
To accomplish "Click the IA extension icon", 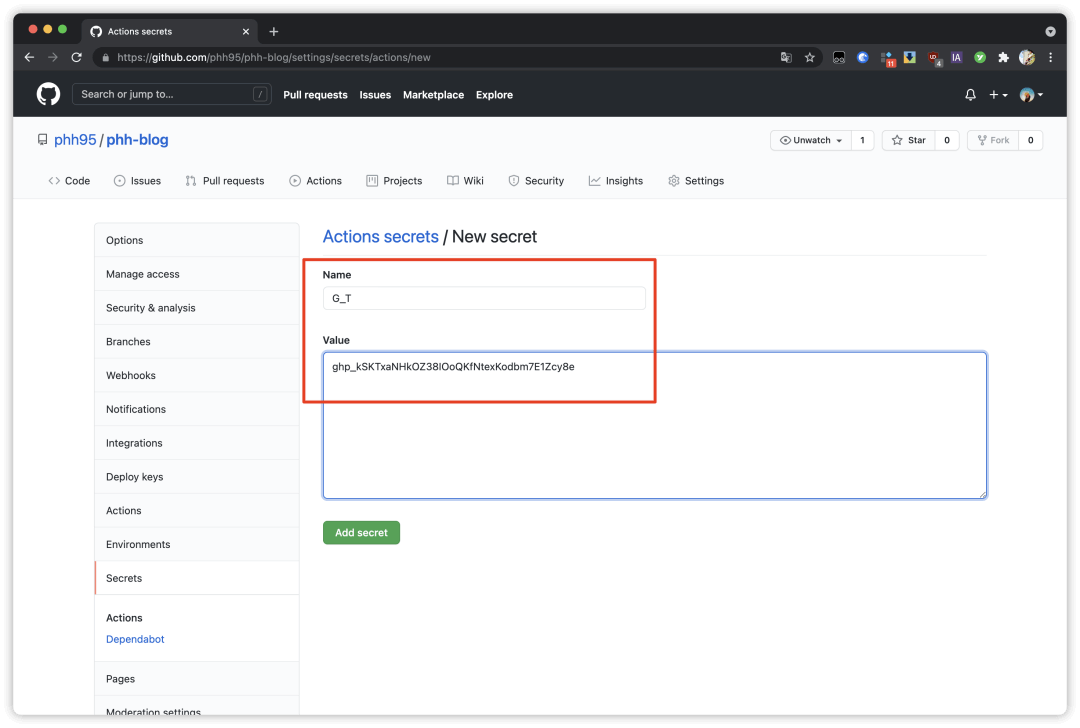I will pyautogui.click(x=956, y=57).
